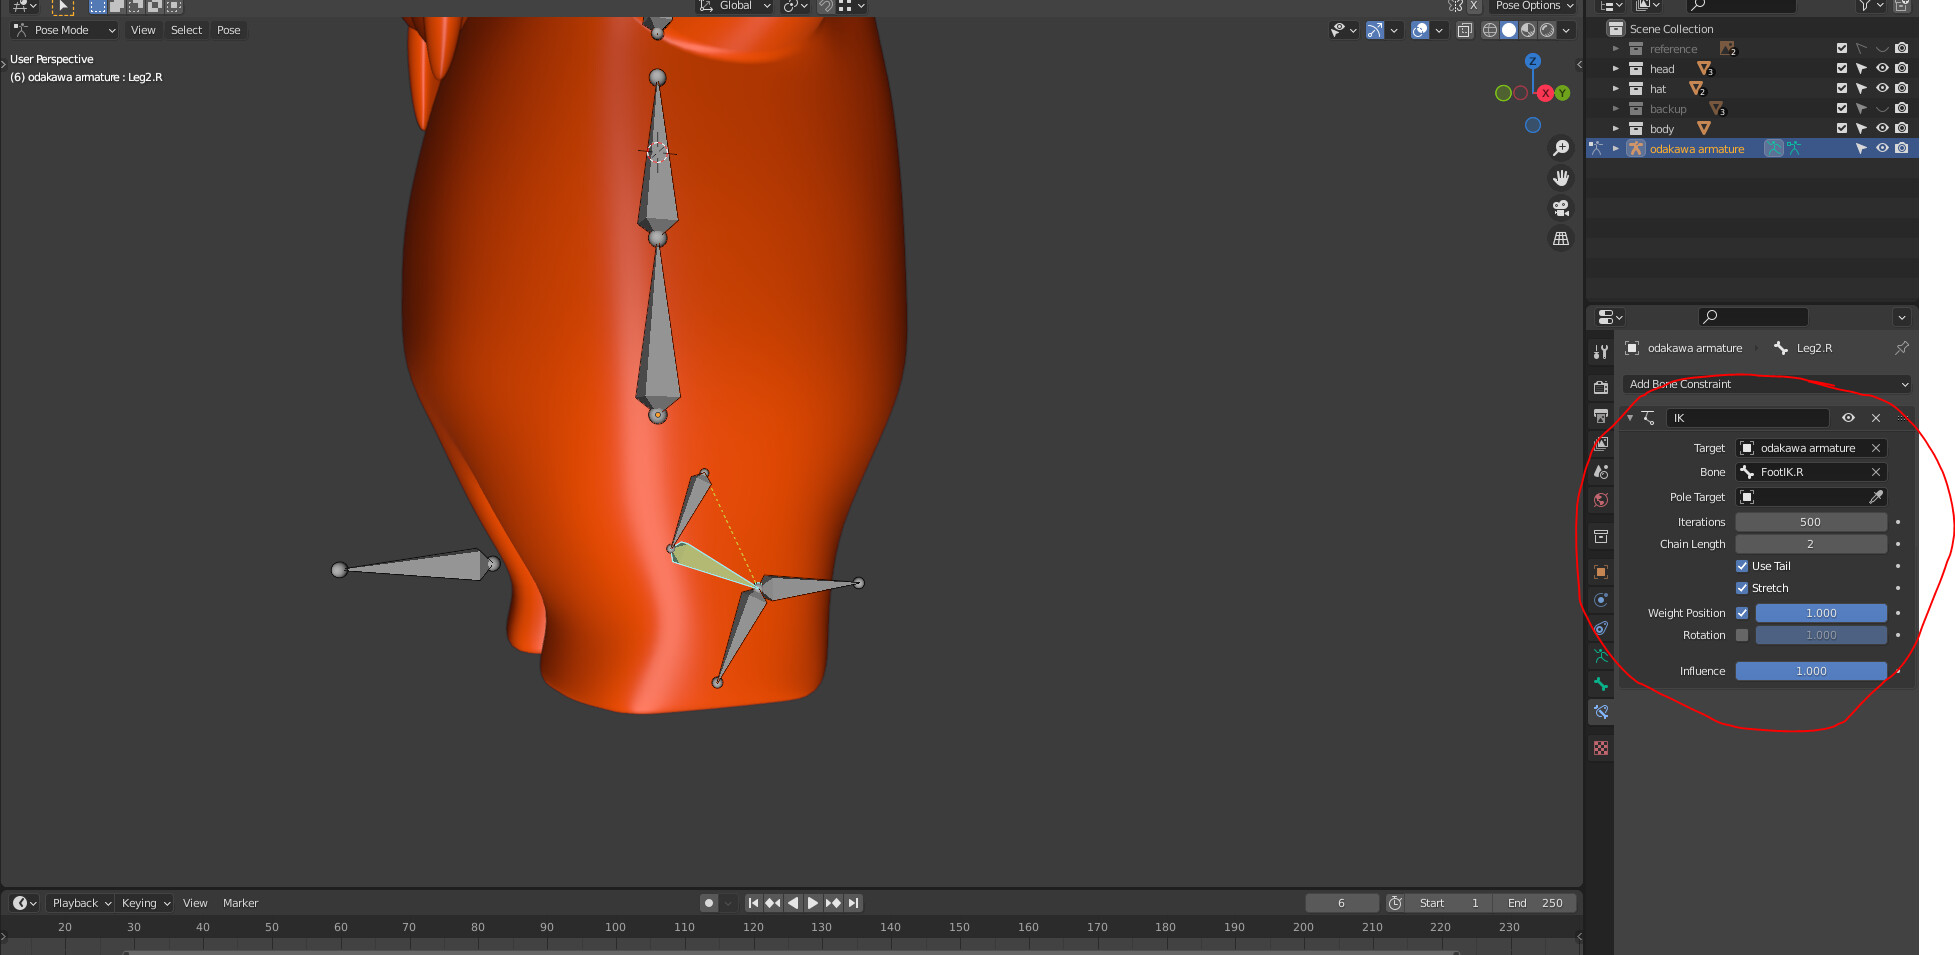Jump to the end frame
Viewport: 1955px width, 955px height.
[853, 903]
